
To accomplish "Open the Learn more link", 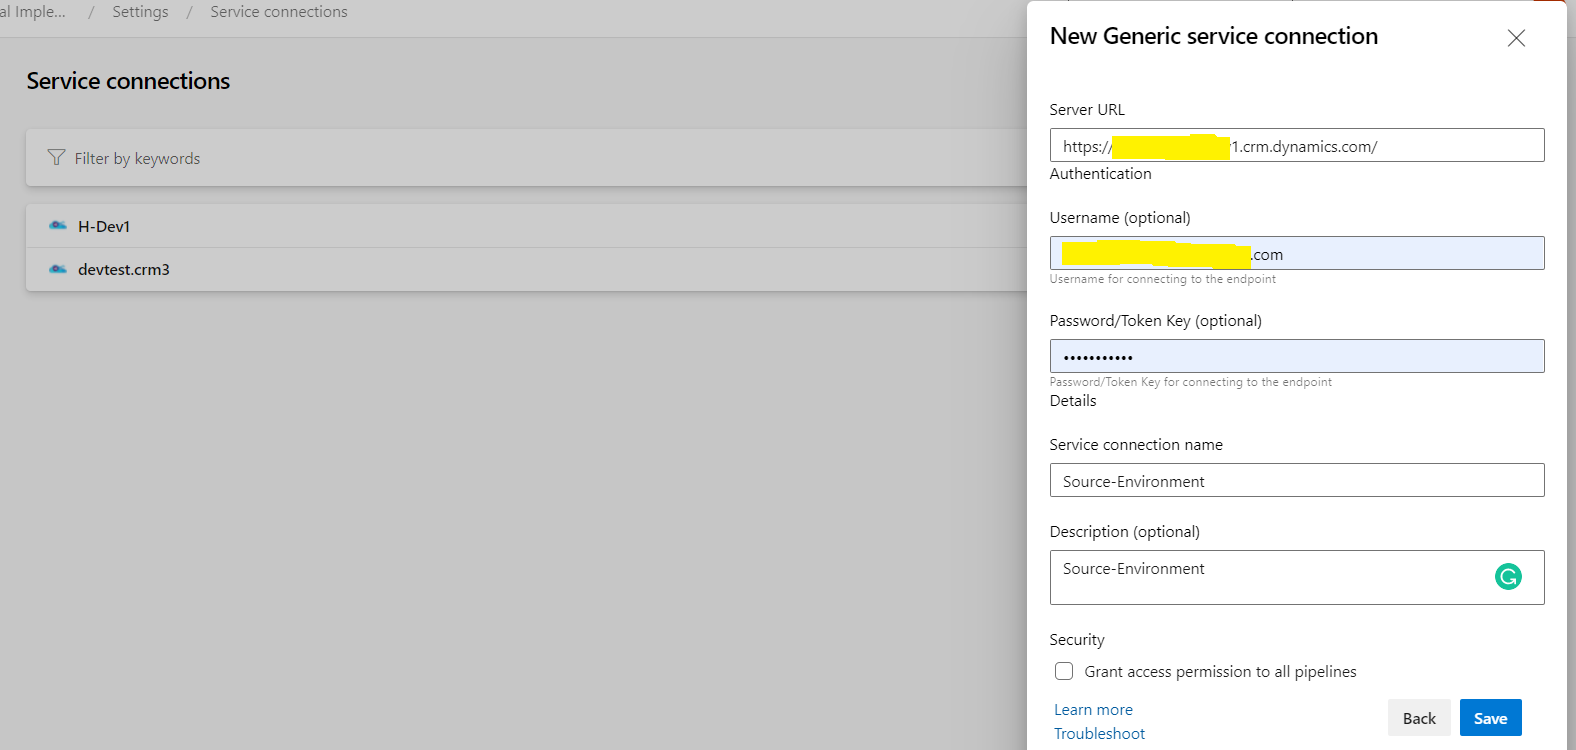I will (1093, 710).
